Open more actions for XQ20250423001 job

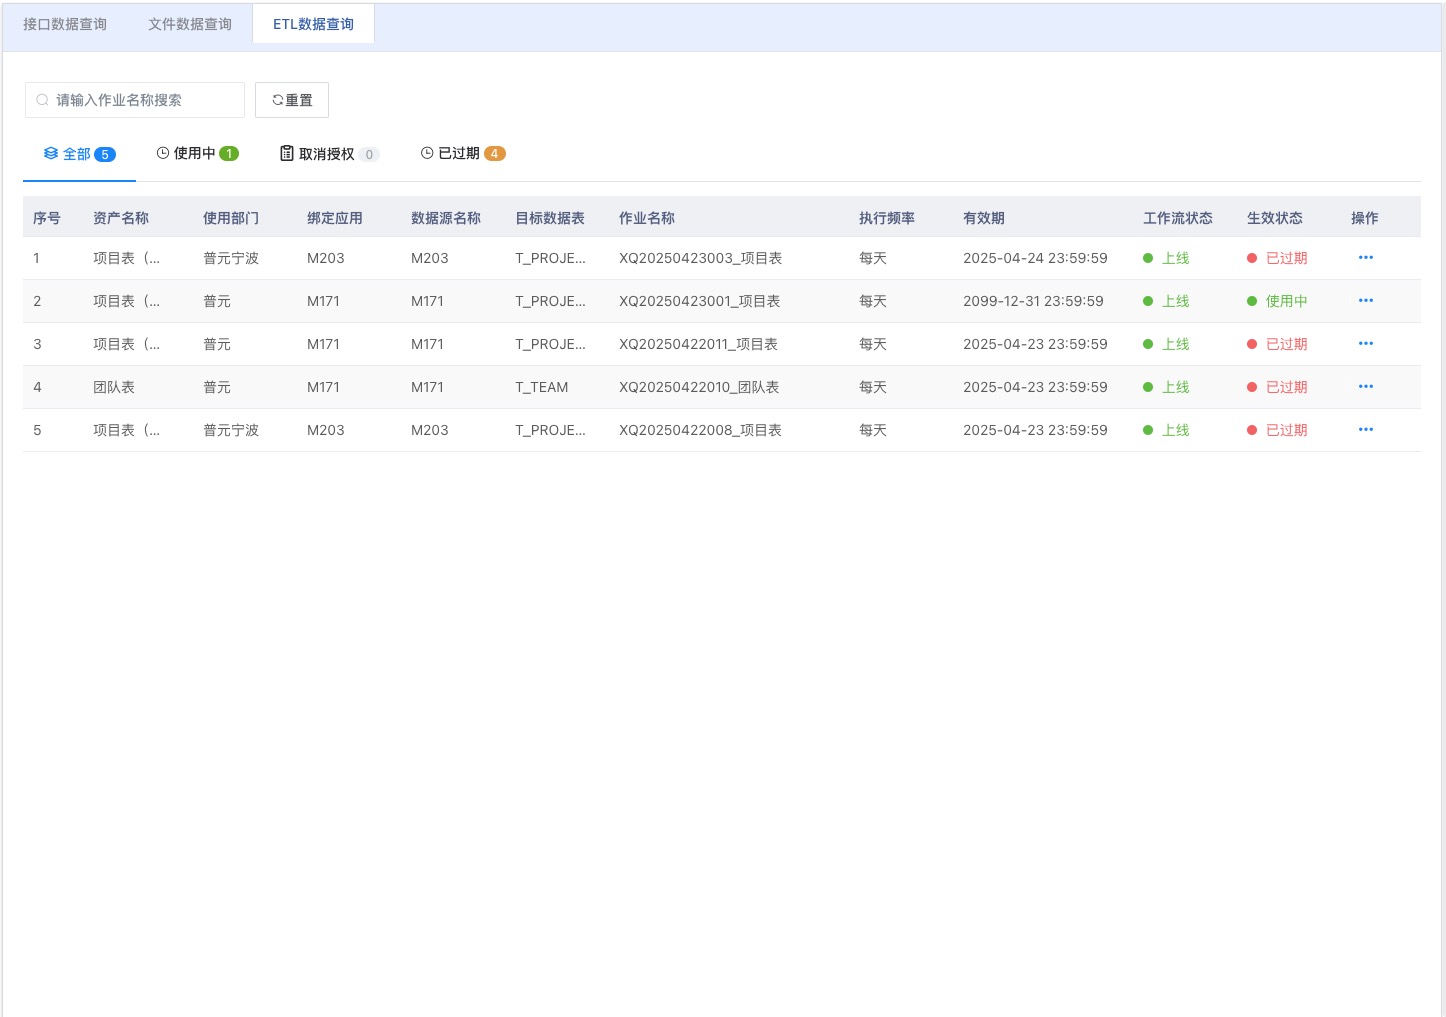coord(1365,301)
